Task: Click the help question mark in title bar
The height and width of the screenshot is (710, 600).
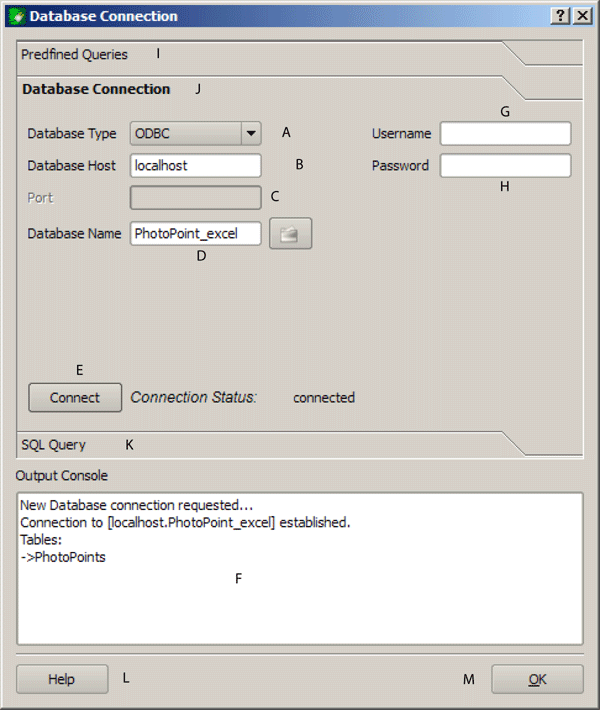Action: pos(560,16)
